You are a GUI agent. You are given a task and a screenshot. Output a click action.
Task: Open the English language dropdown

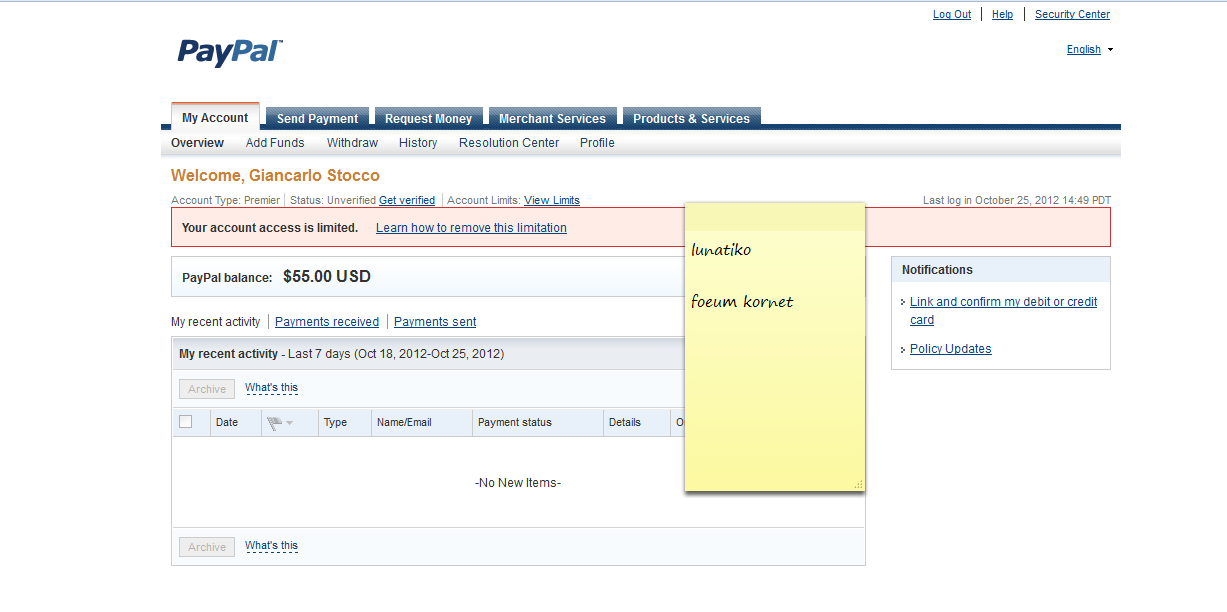click(1090, 50)
